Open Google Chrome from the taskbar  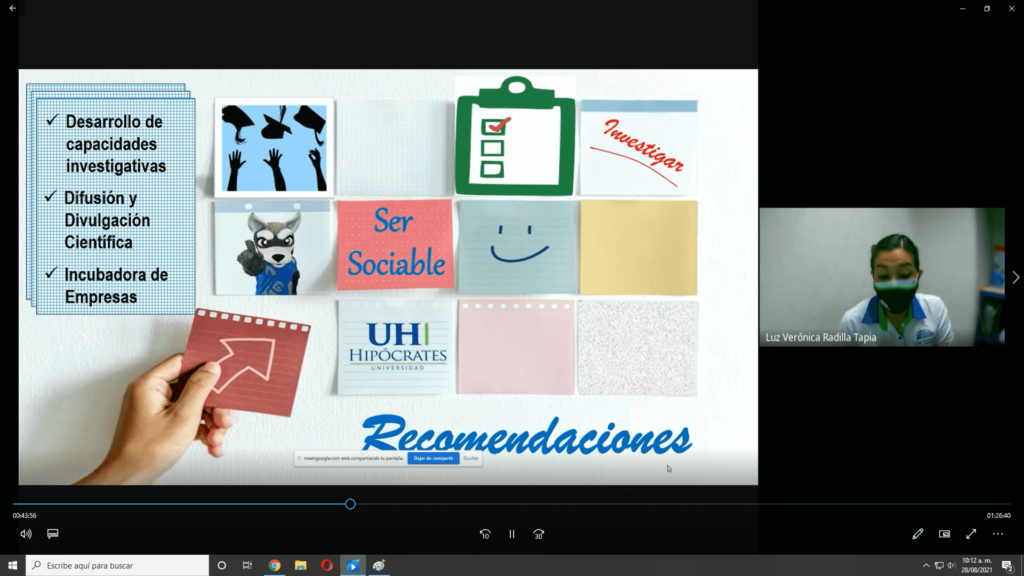(274, 565)
